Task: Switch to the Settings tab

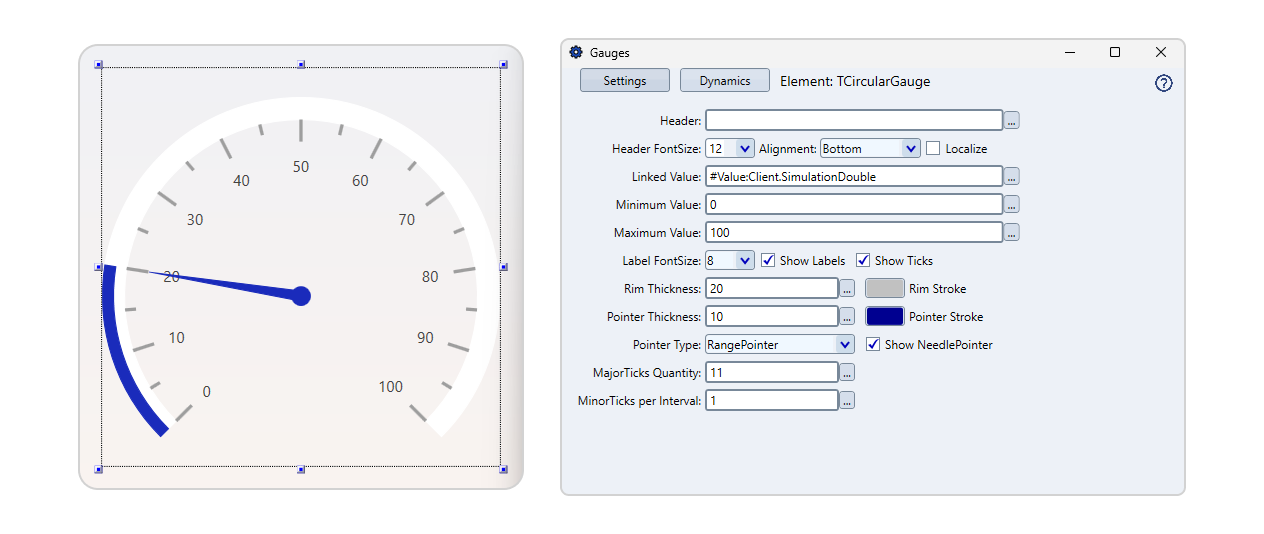Action: tap(625, 81)
